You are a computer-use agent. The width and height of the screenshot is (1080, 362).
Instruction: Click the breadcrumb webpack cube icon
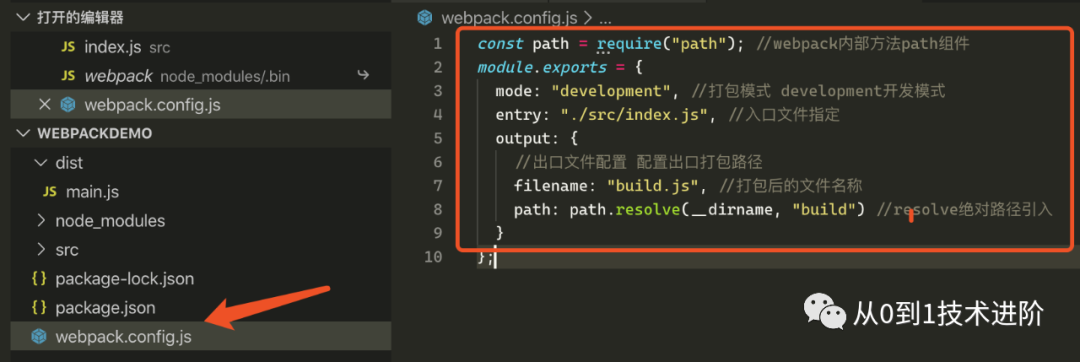coord(425,17)
